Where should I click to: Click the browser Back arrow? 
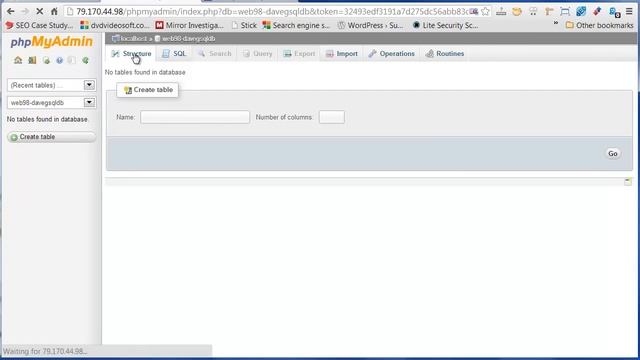[x=11, y=11]
